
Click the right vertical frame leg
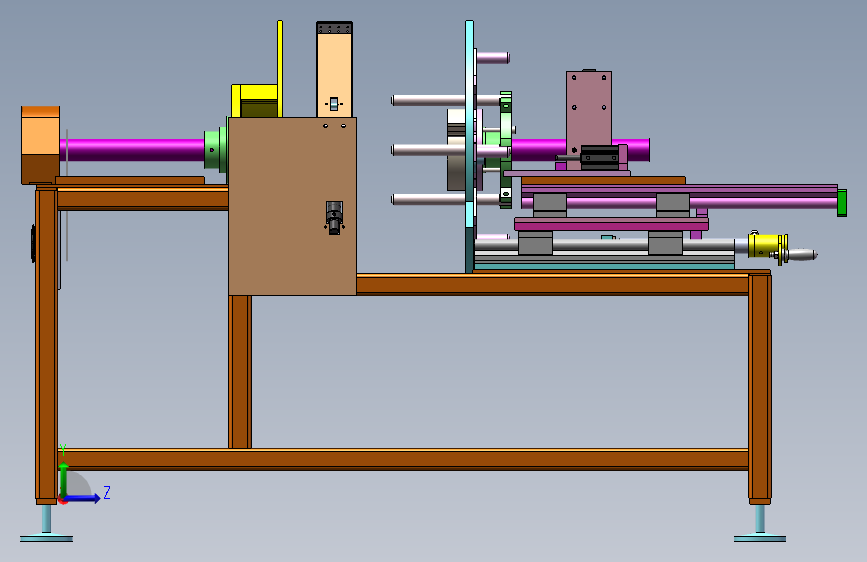[x=760, y=386]
